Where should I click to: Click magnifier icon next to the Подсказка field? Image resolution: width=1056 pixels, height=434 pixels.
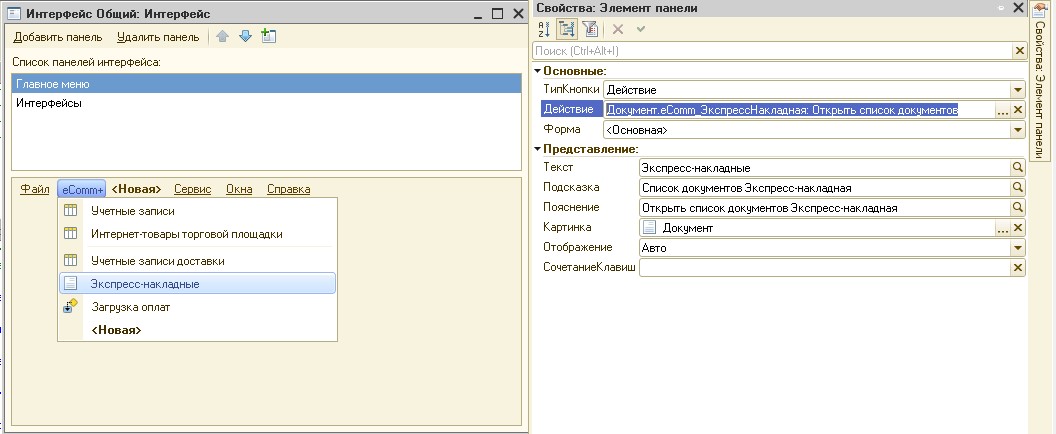tap(1019, 188)
